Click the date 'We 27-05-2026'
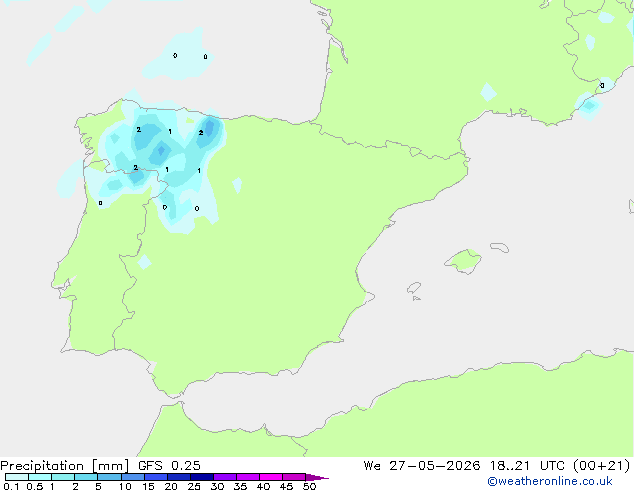Viewport: 634px width, 490px height. pos(422,466)
